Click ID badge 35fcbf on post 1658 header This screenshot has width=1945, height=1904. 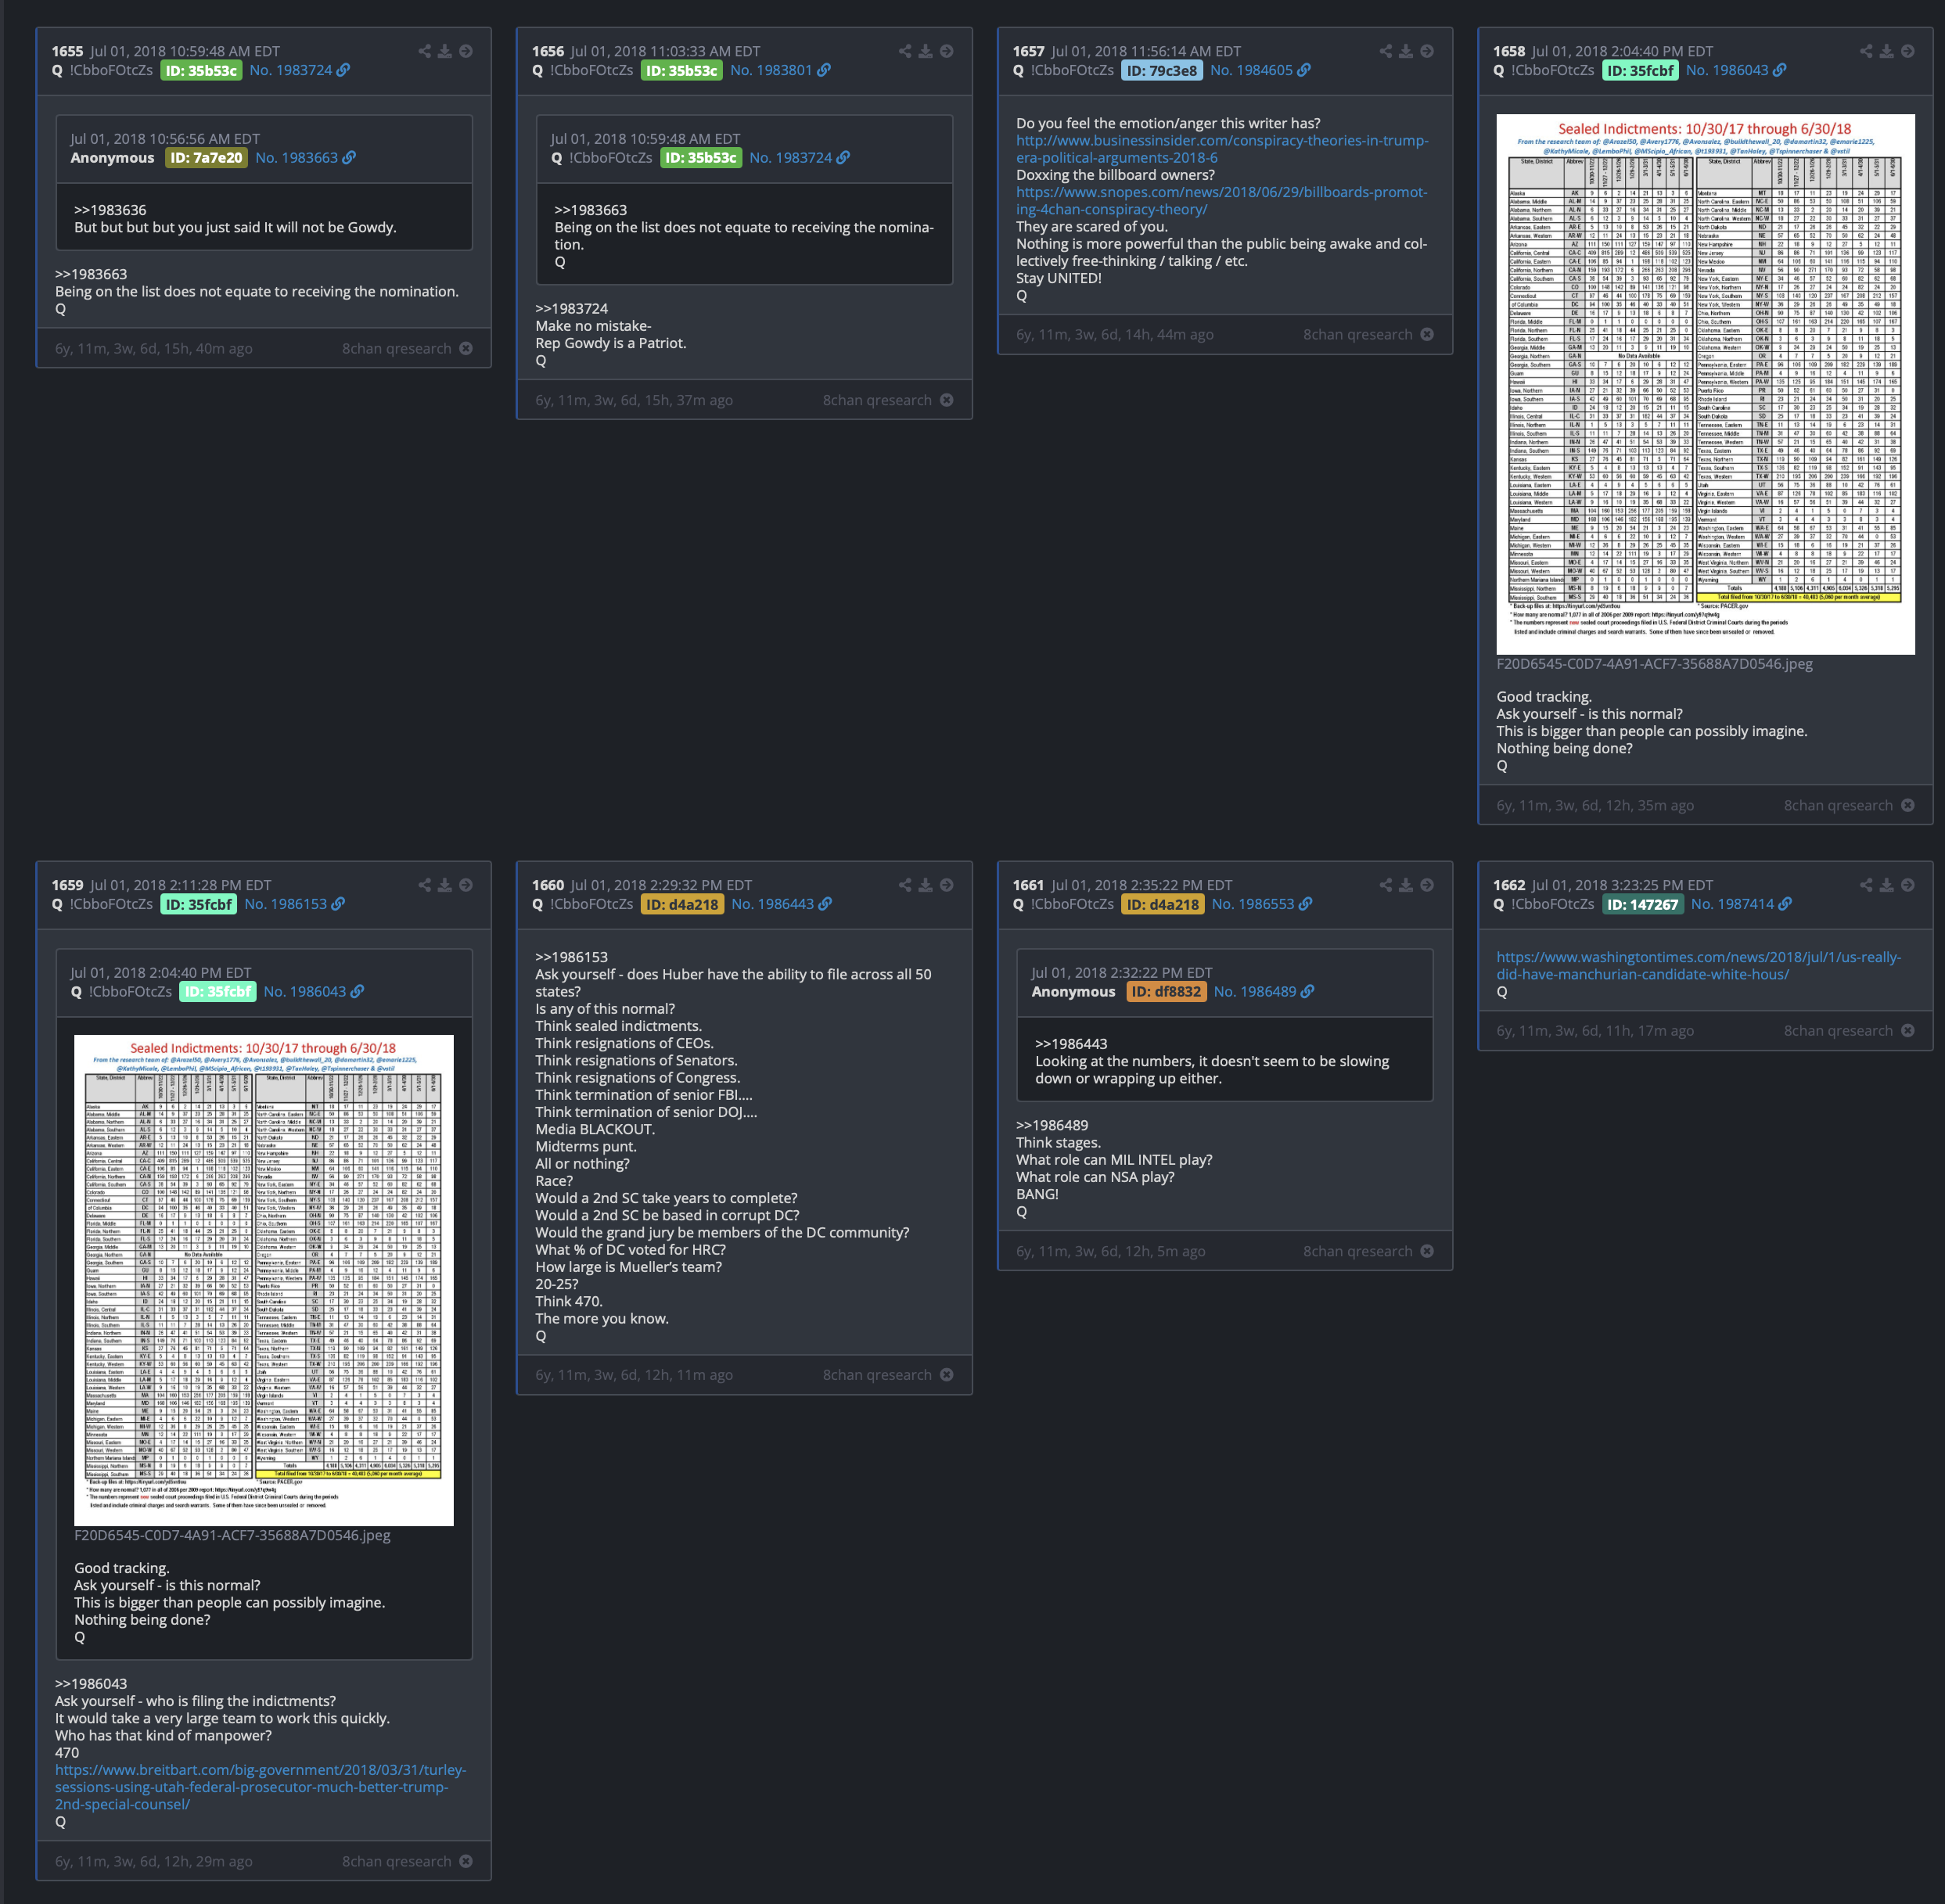coord(1640,70)
